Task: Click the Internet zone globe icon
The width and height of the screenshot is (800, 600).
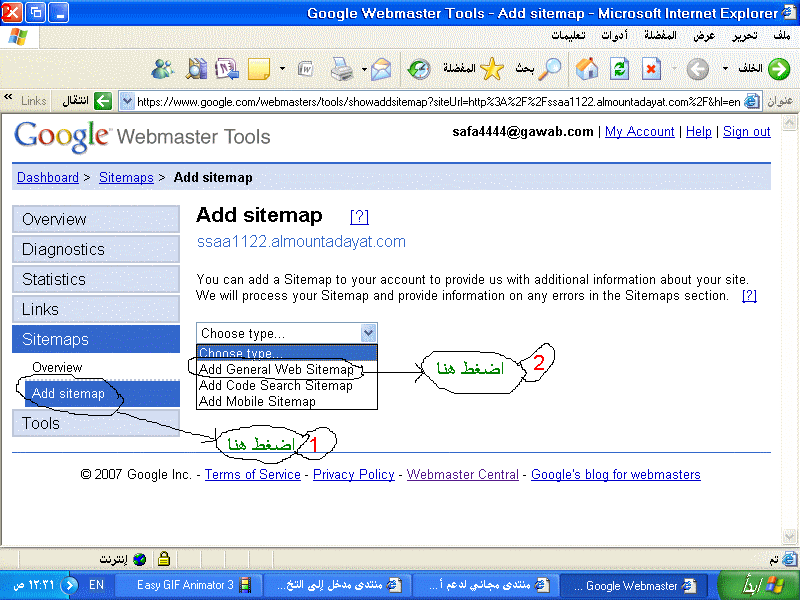Action: (x=139, y=560)
